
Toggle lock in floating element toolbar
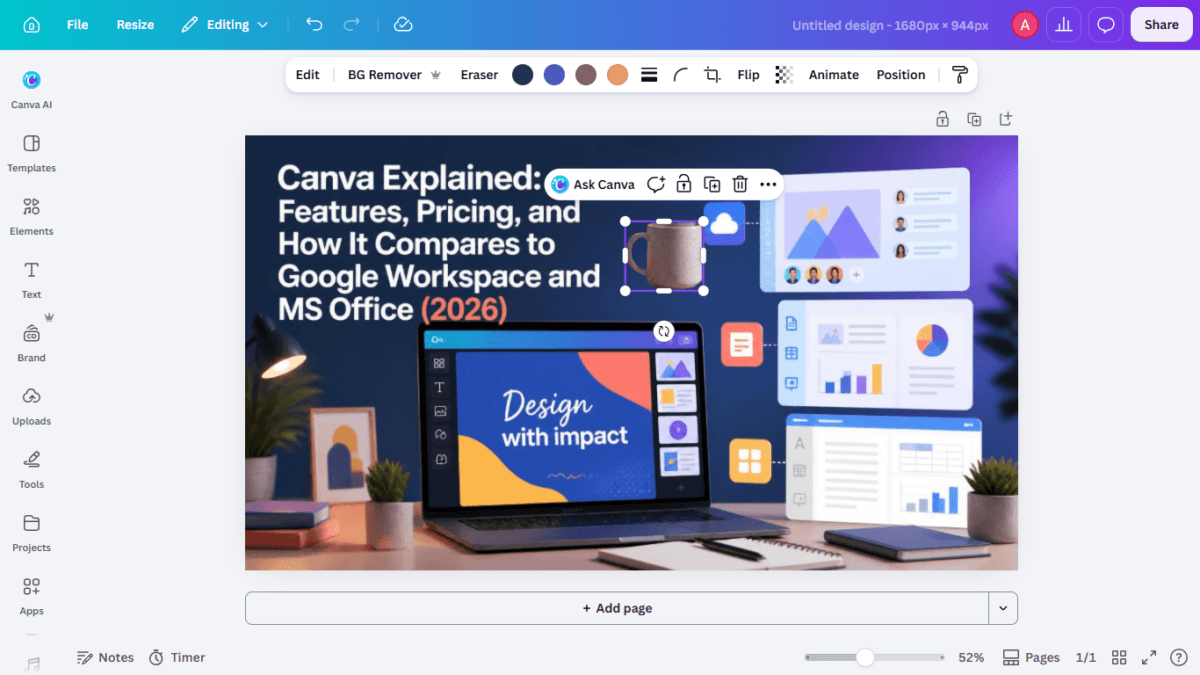tap(684, 184)
